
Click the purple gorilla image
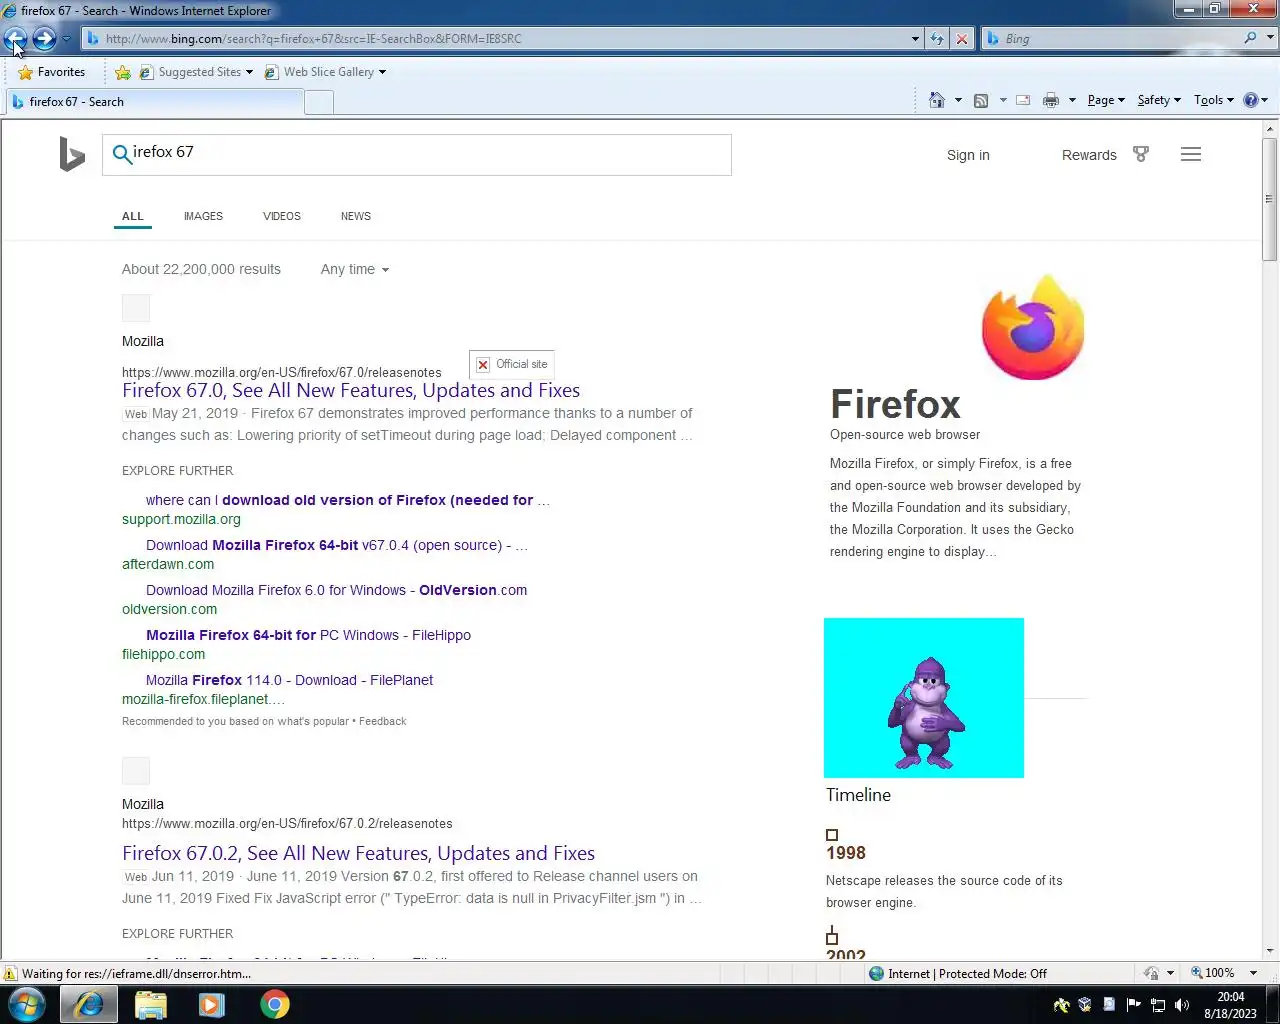click(x=924, y=698)
